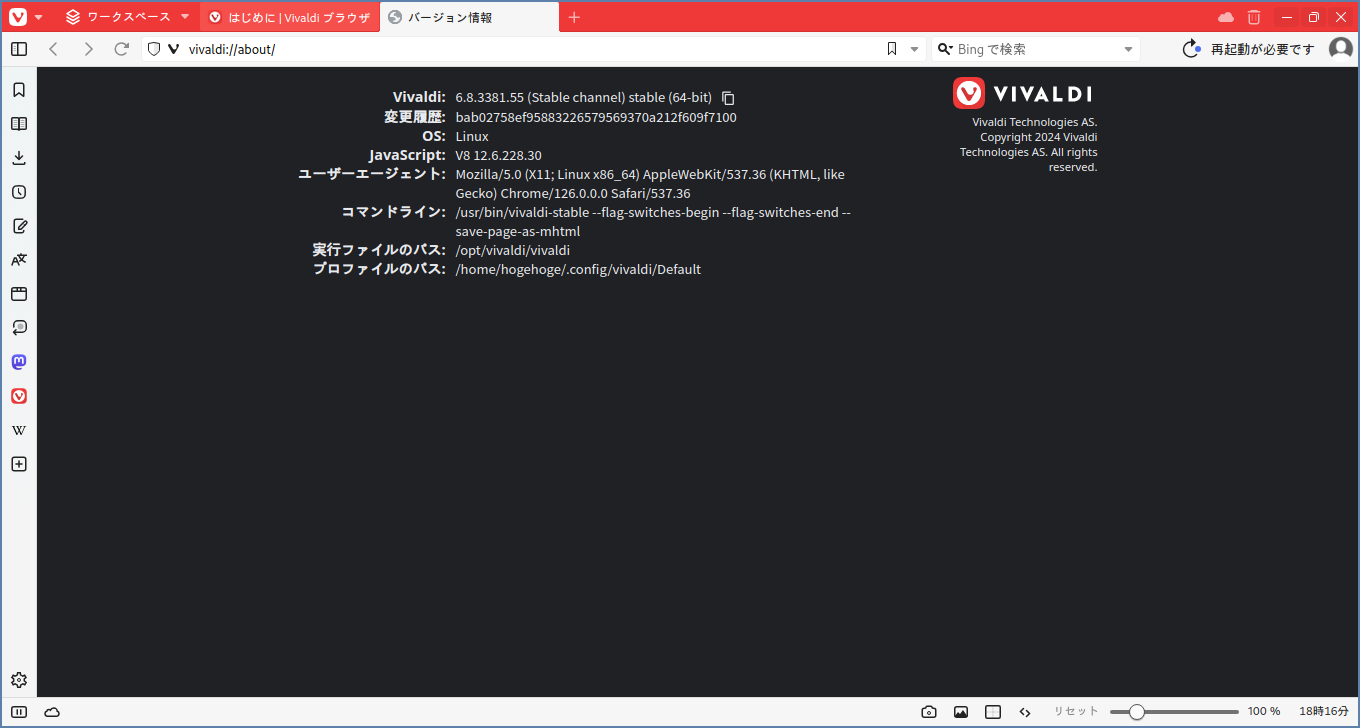1360x728 pixels.
Task: Open tab tiling options
Action: [993, 712]
